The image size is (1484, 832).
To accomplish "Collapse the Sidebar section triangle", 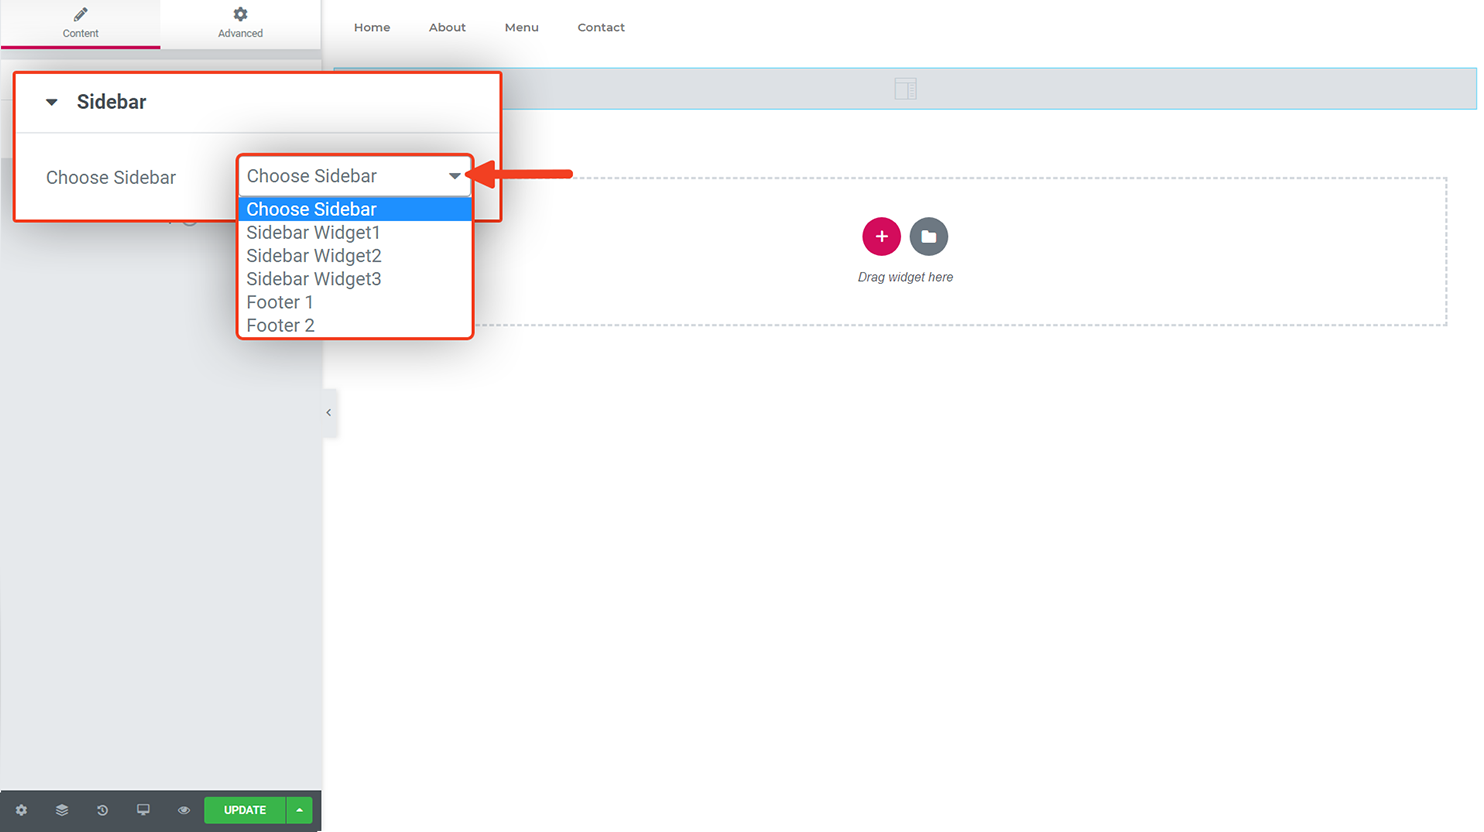I will tap(52, 102).
